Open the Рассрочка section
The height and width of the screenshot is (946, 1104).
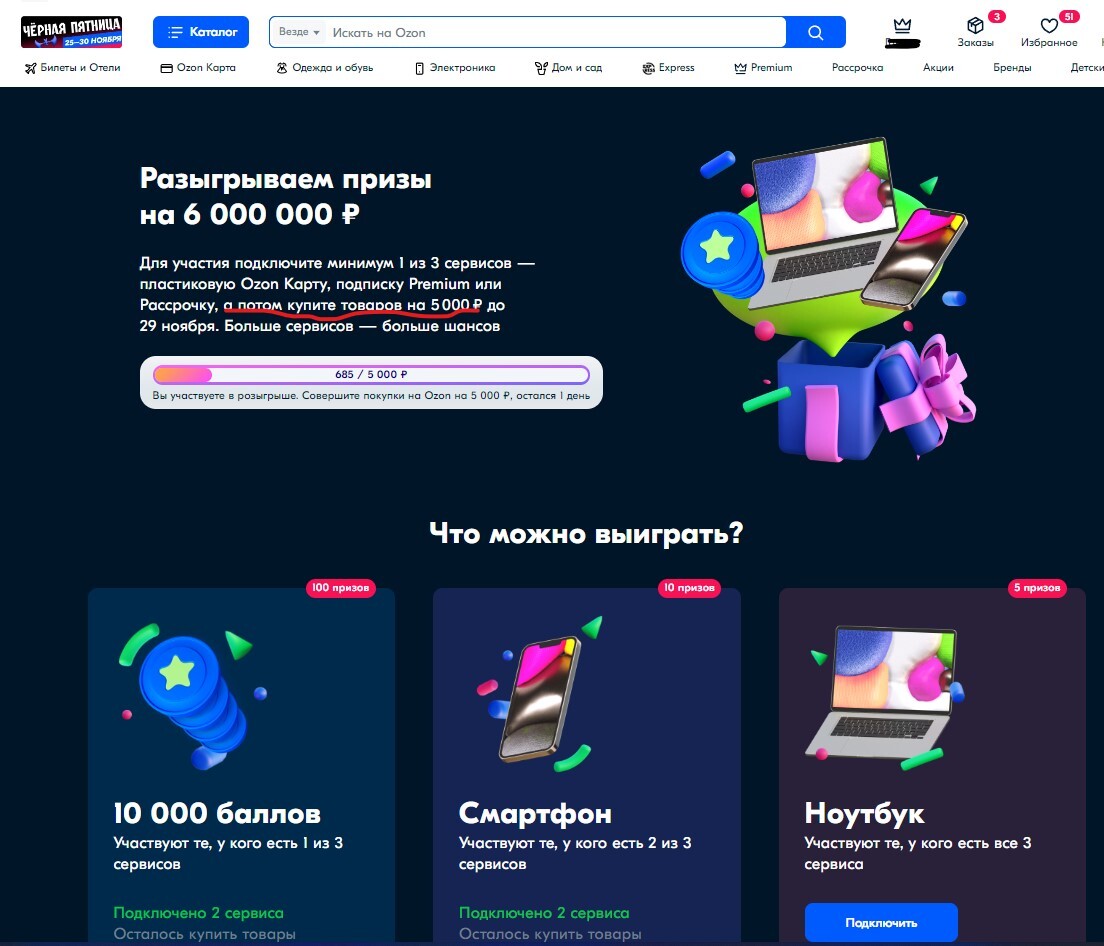tap(857, 68)
